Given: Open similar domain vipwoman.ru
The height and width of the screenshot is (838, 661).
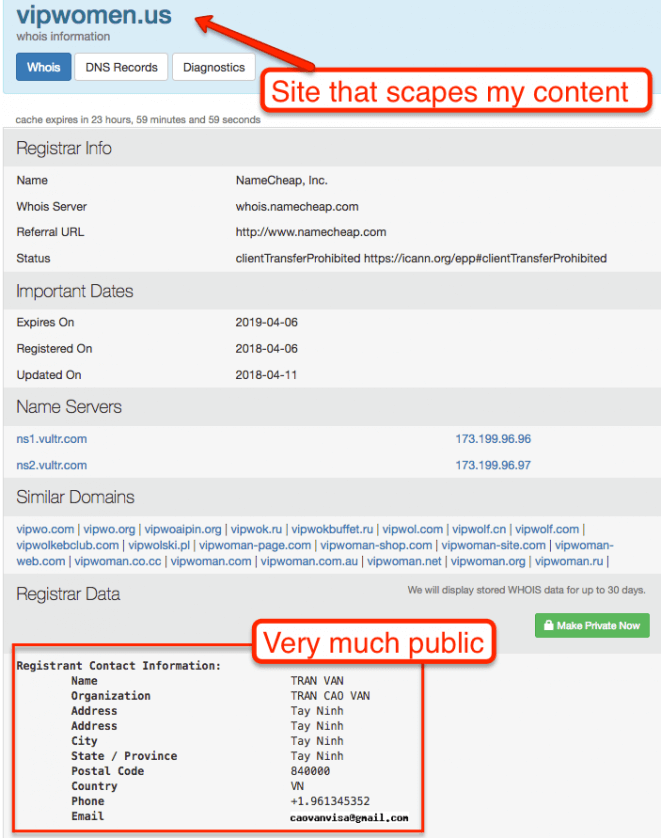Looking at the screenshot, I should pos(569,561).
